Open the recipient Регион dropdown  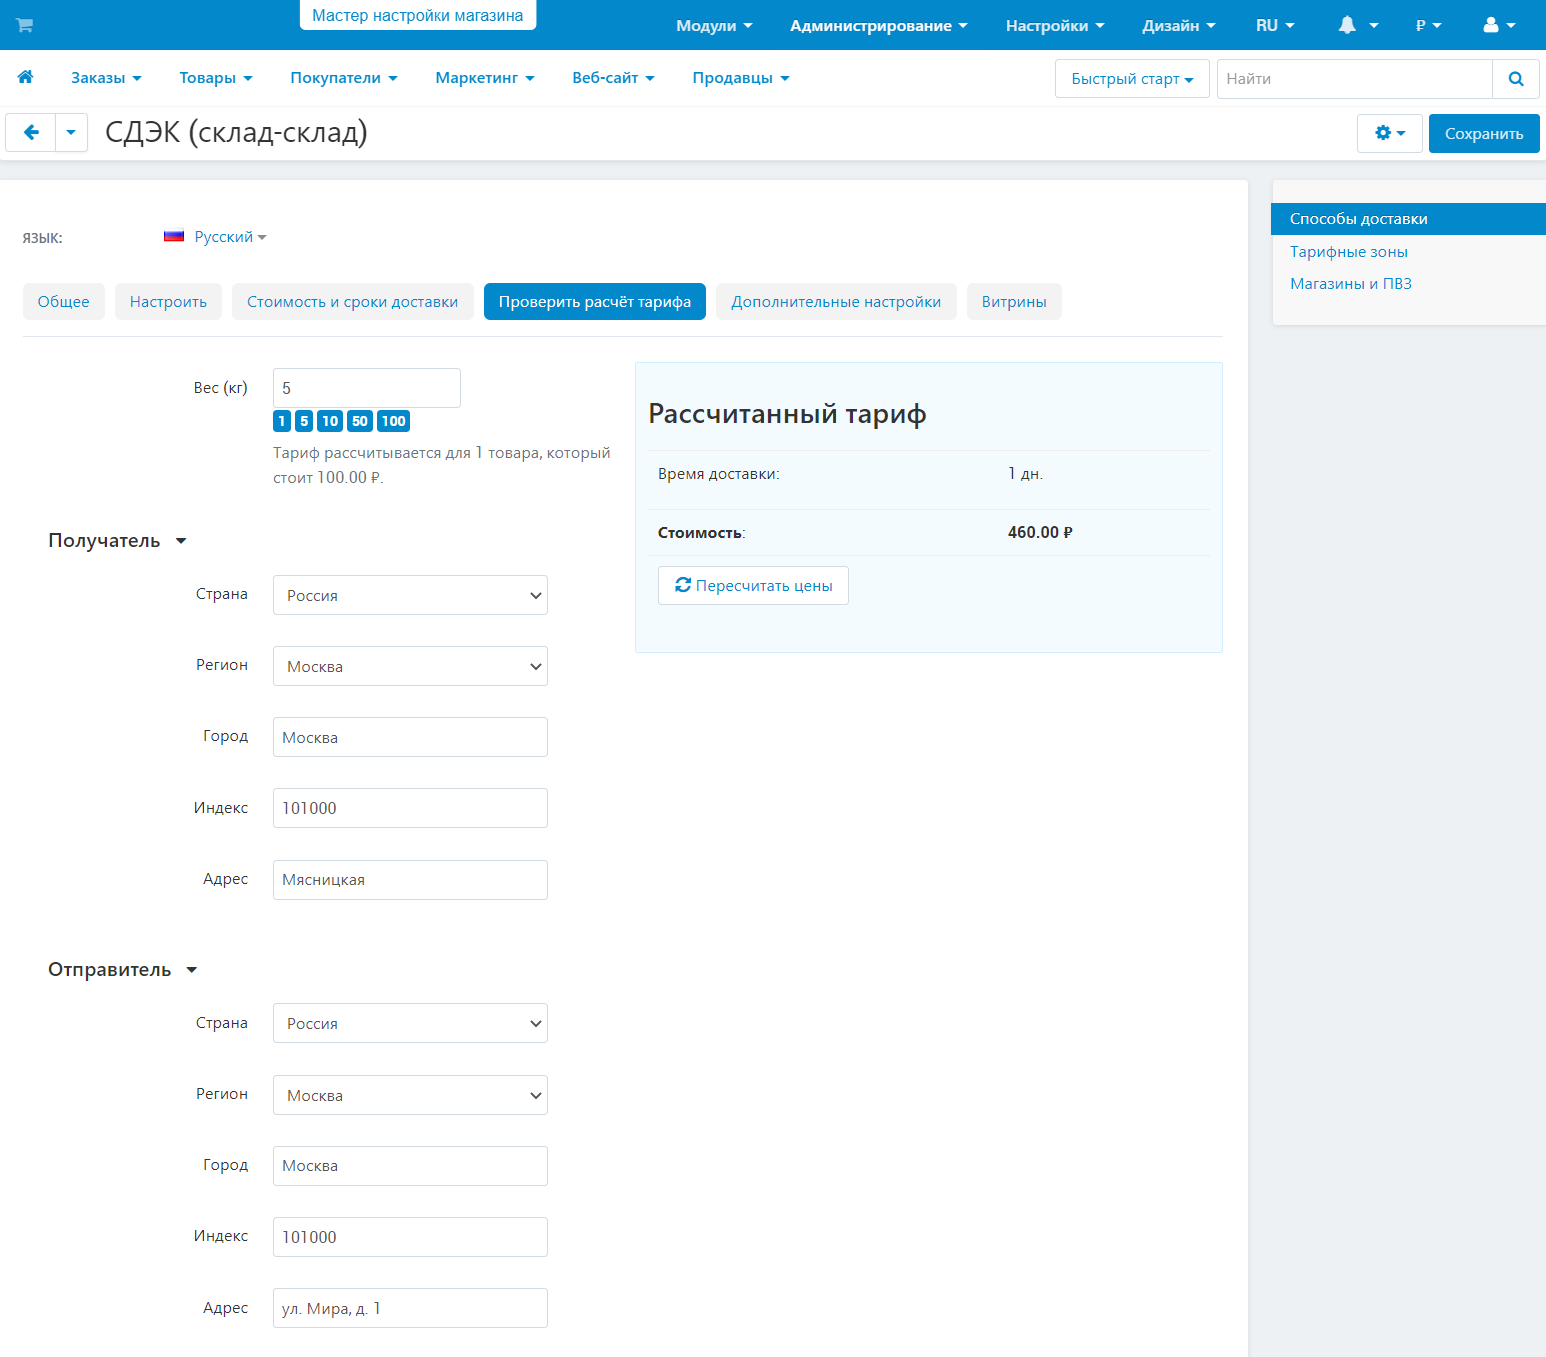pyautogui.click(x=410, y=666)
